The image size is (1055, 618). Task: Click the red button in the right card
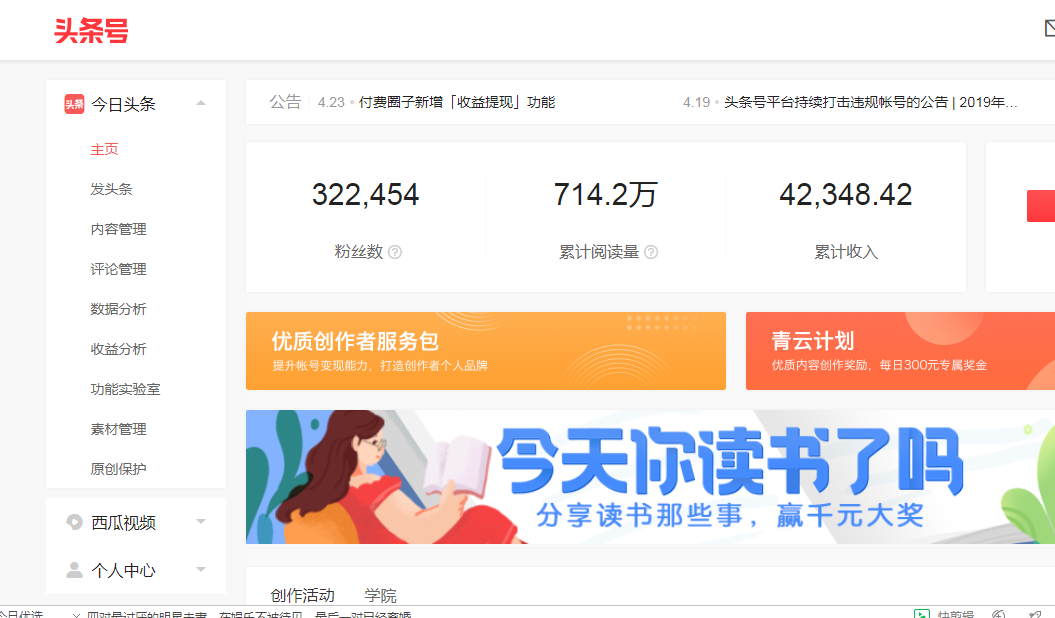pyautogui.click(x=1041, y=206)
